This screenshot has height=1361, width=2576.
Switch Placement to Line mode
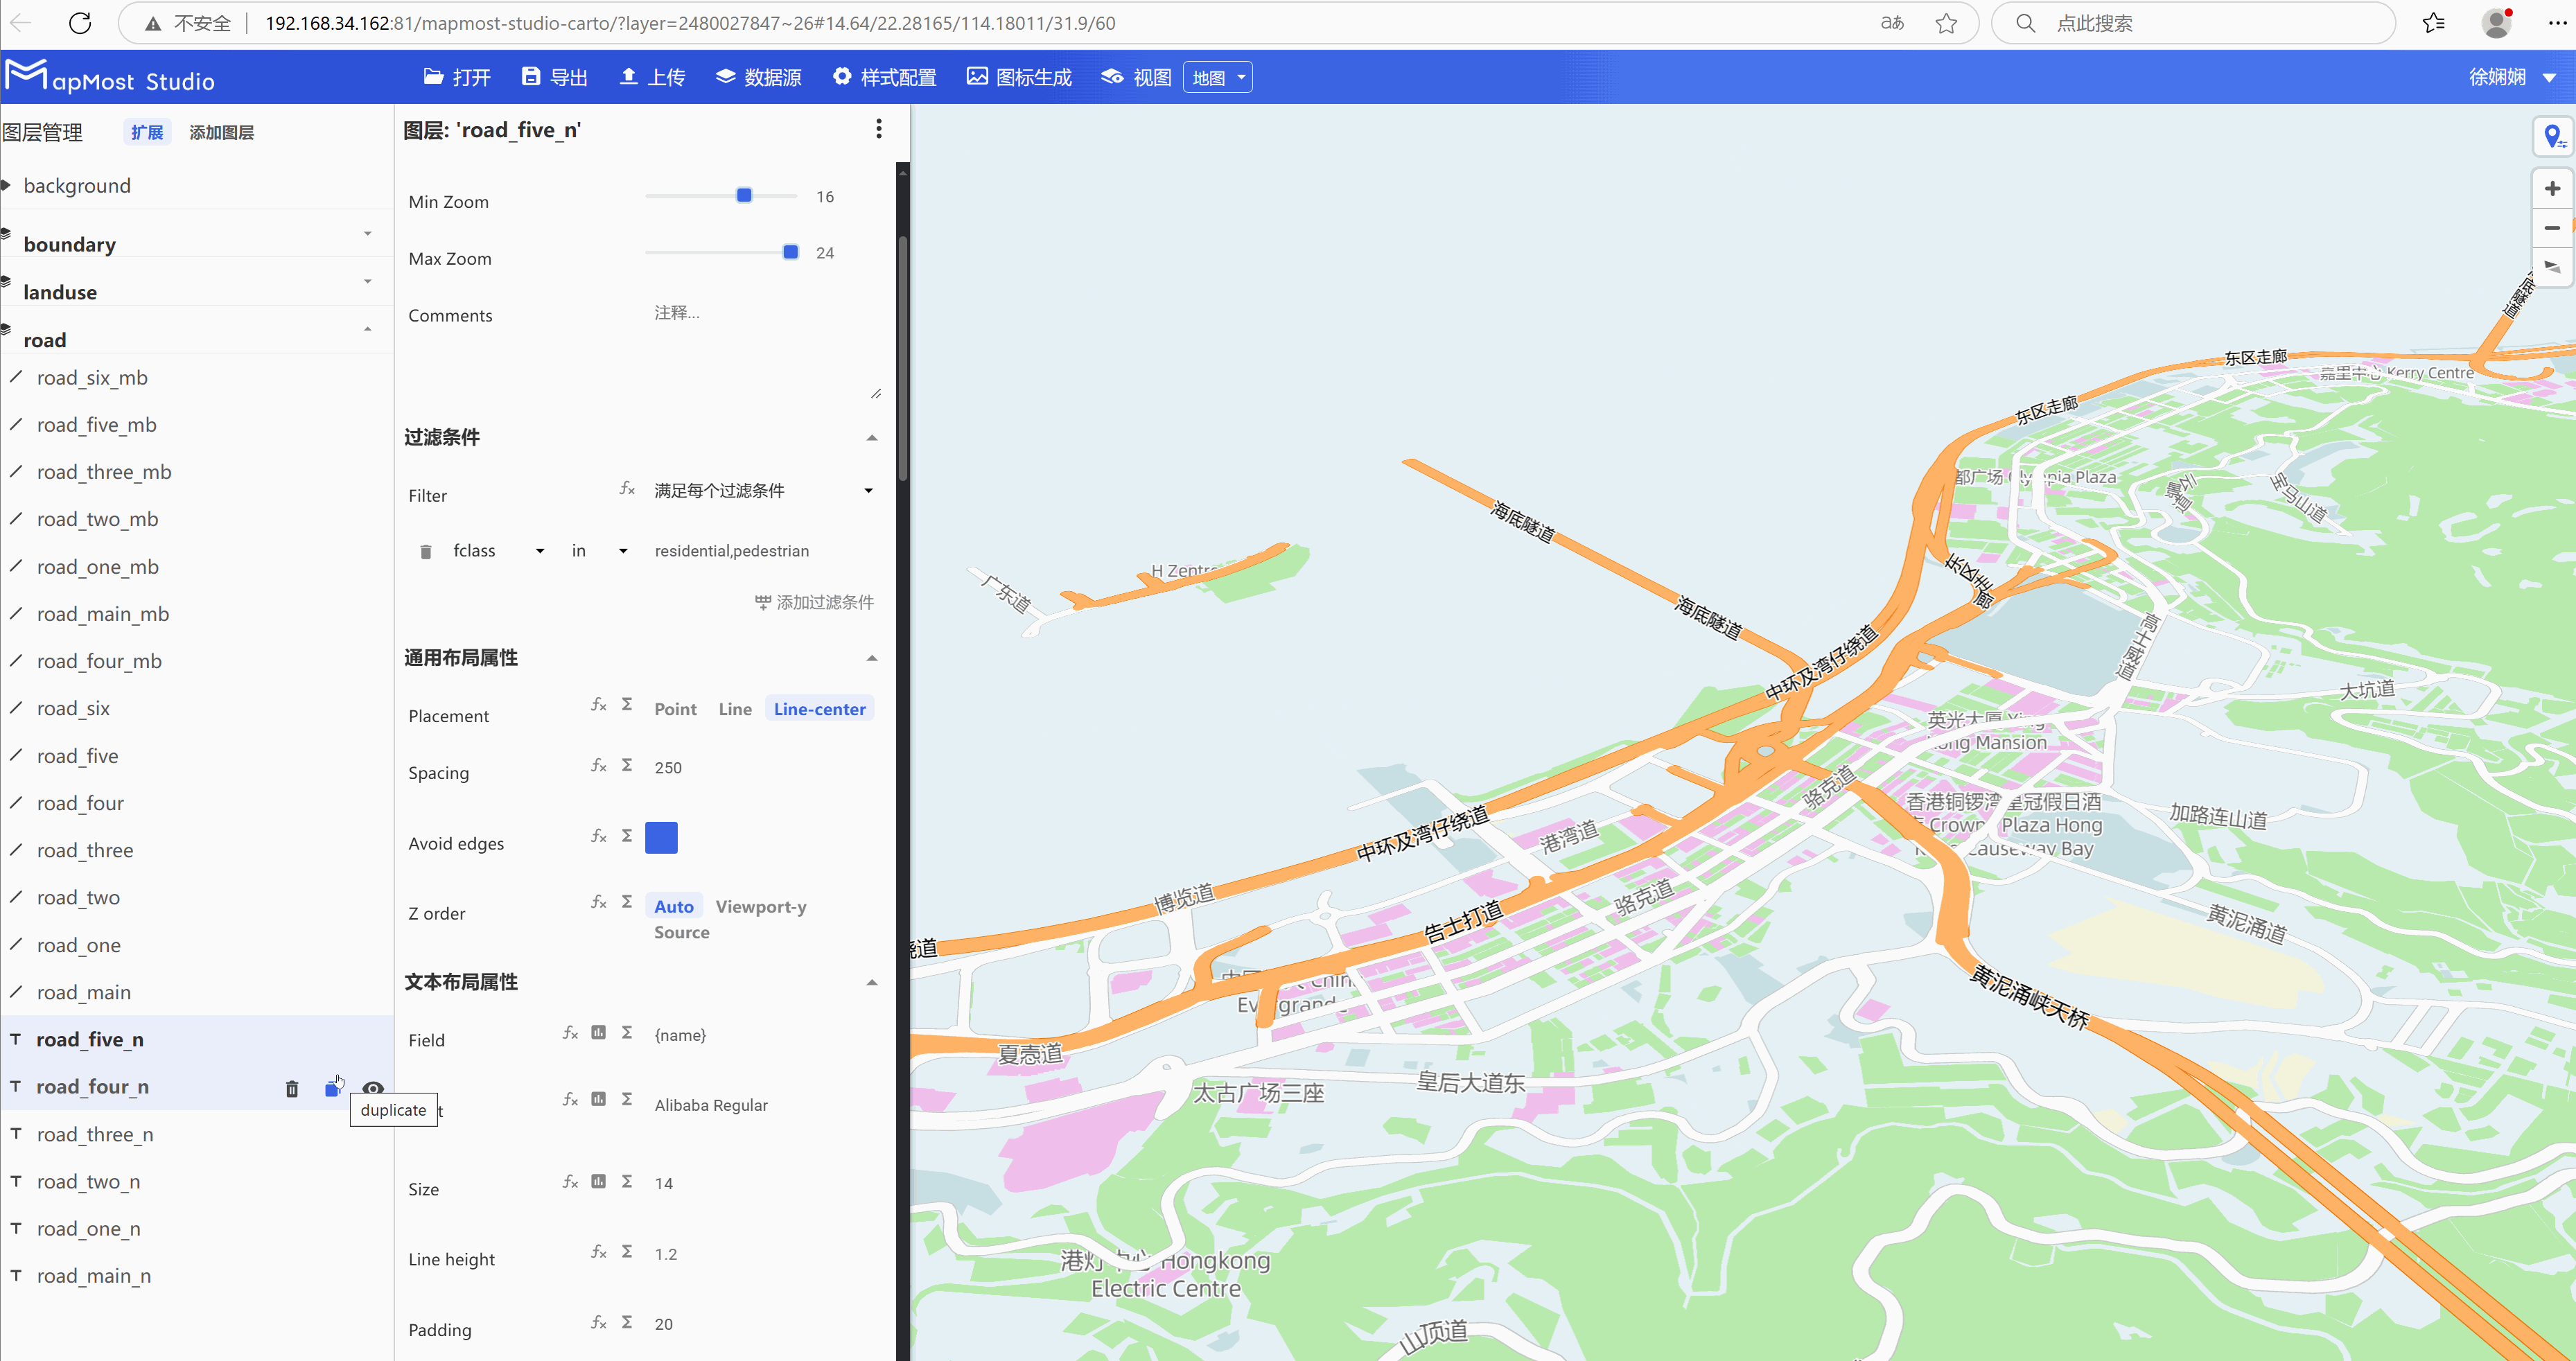coord(735,708)
